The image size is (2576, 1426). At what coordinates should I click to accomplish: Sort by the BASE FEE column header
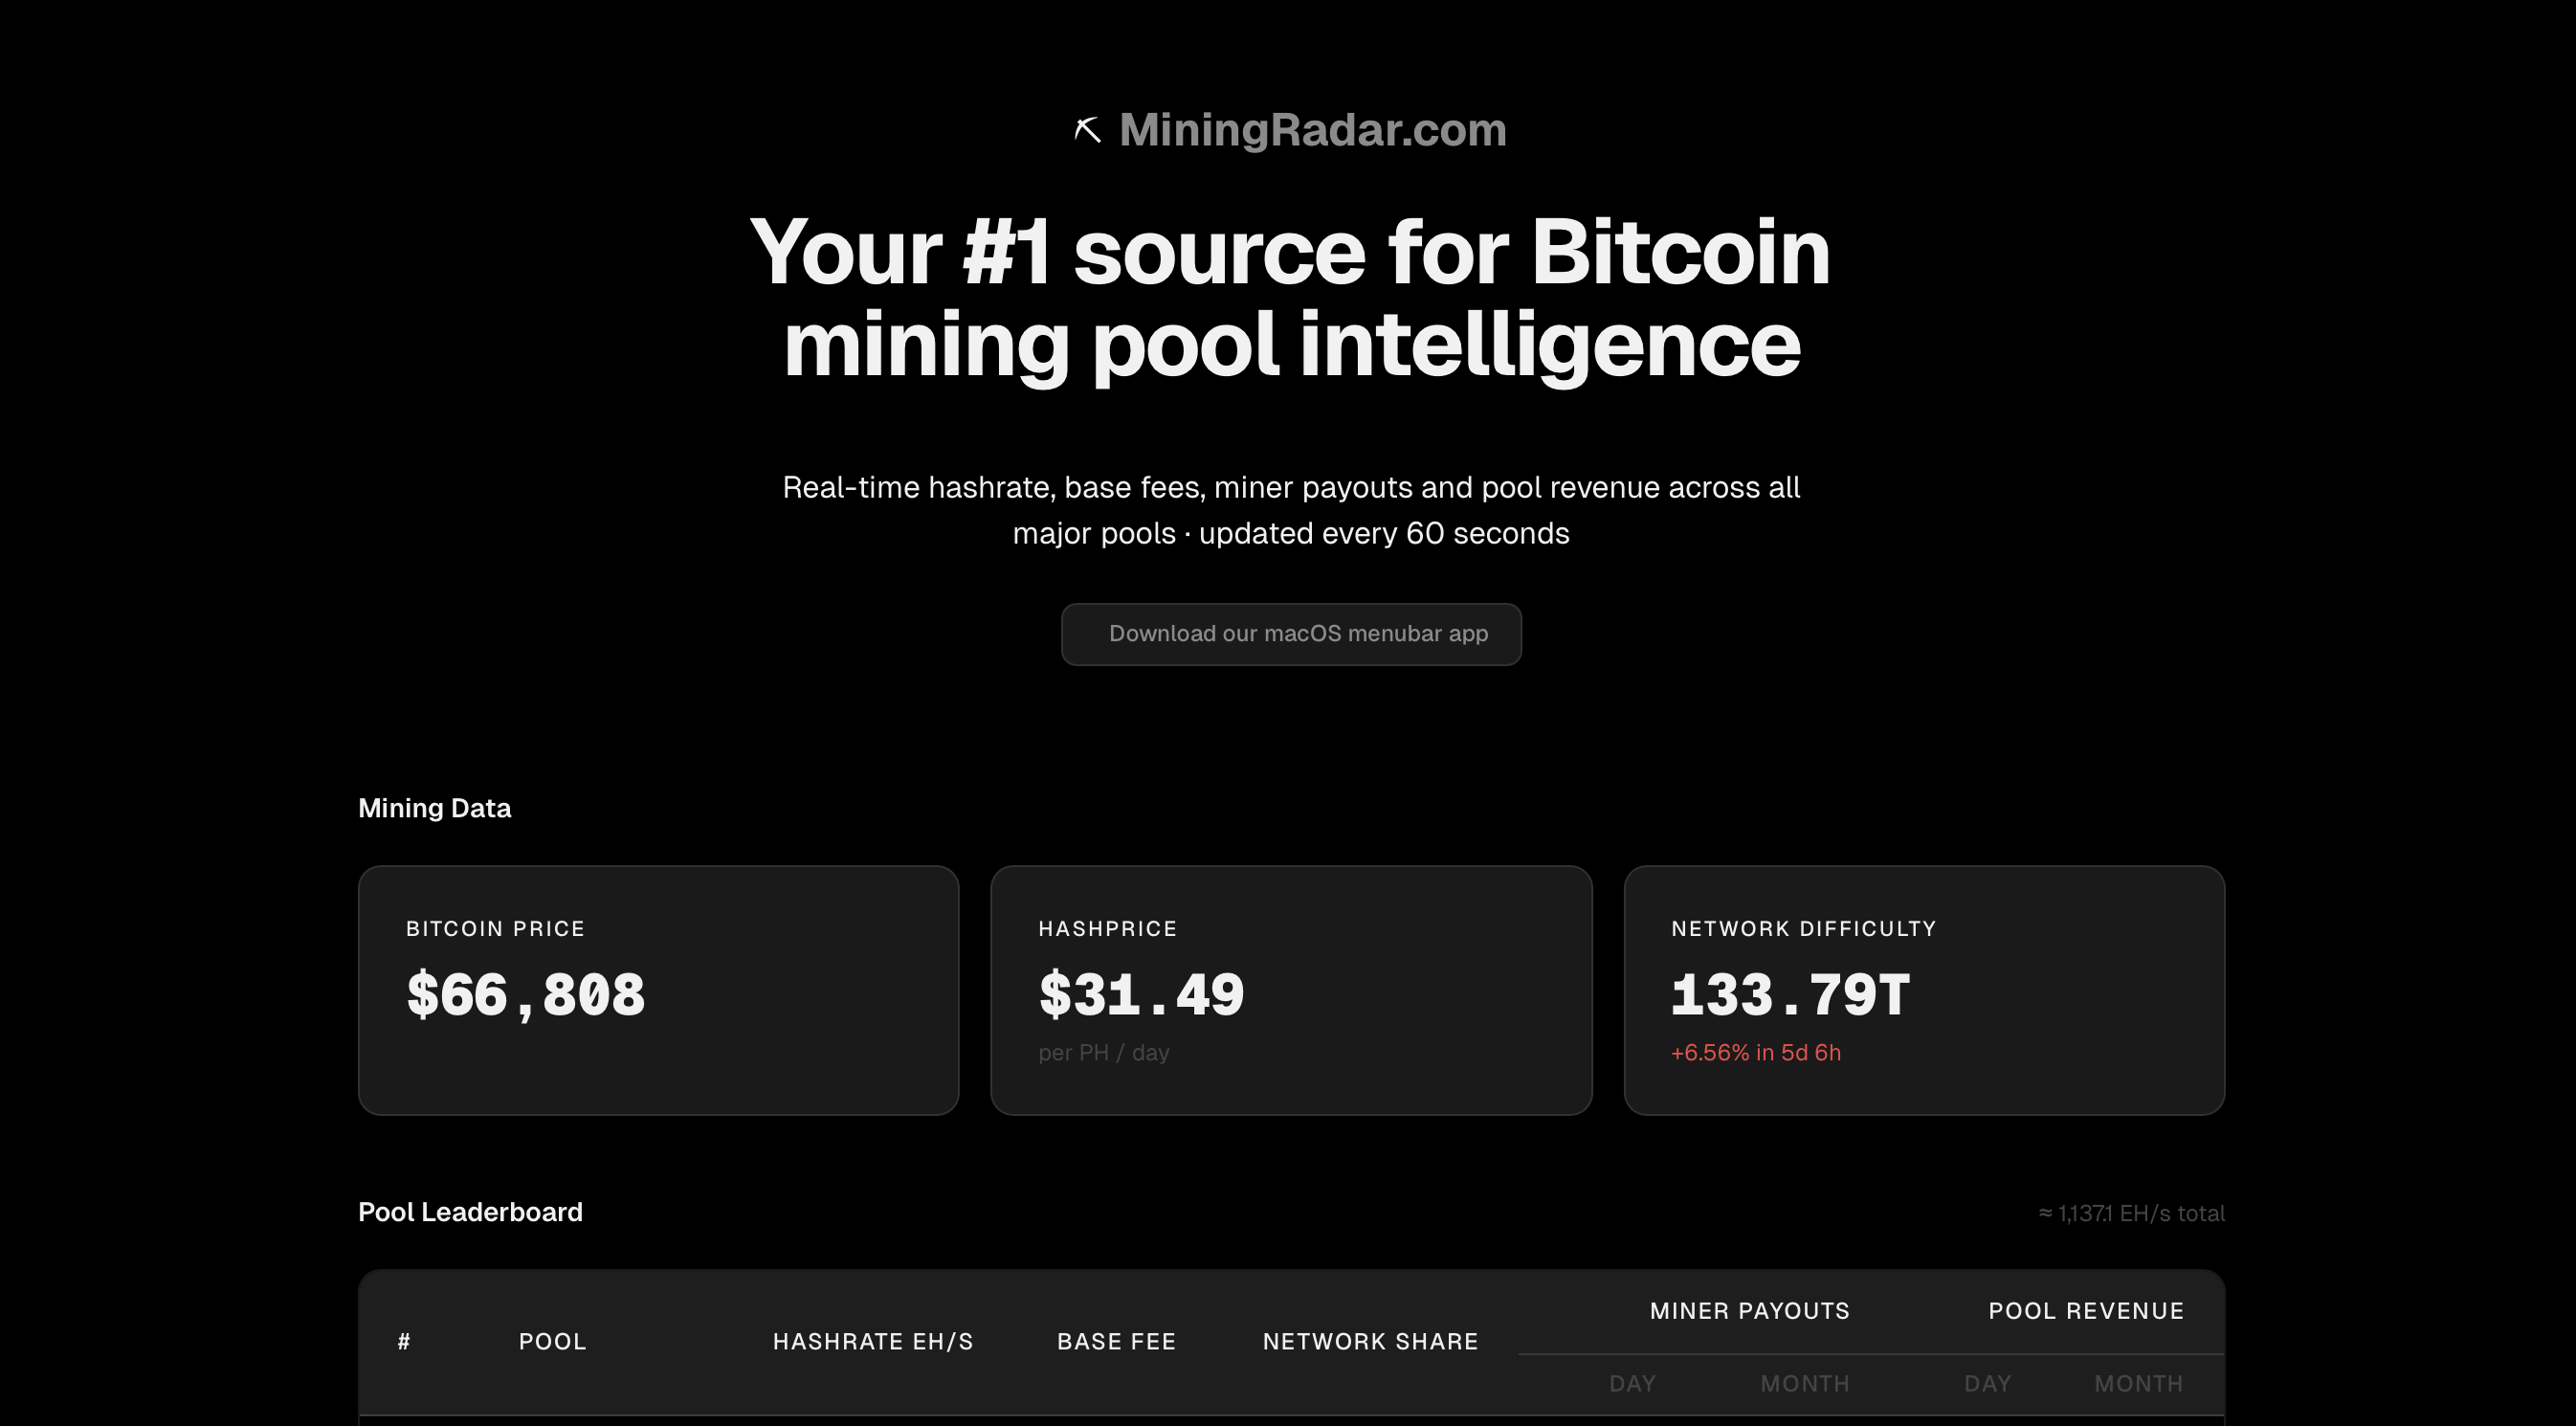(x=1116, y=1341)
